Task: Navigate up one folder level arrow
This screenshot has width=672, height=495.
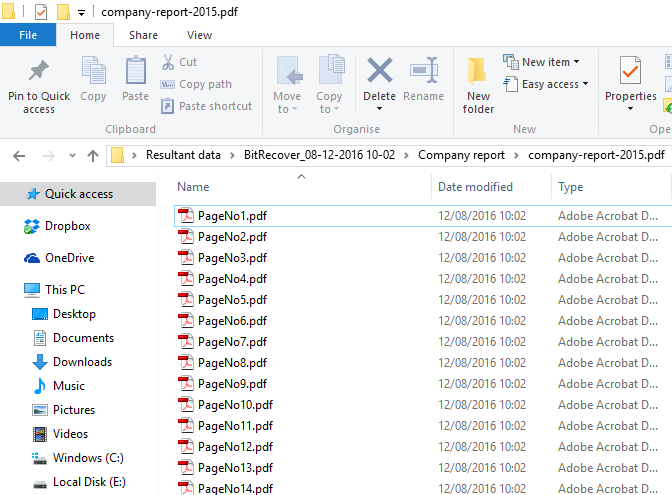Action: point(93,155)
